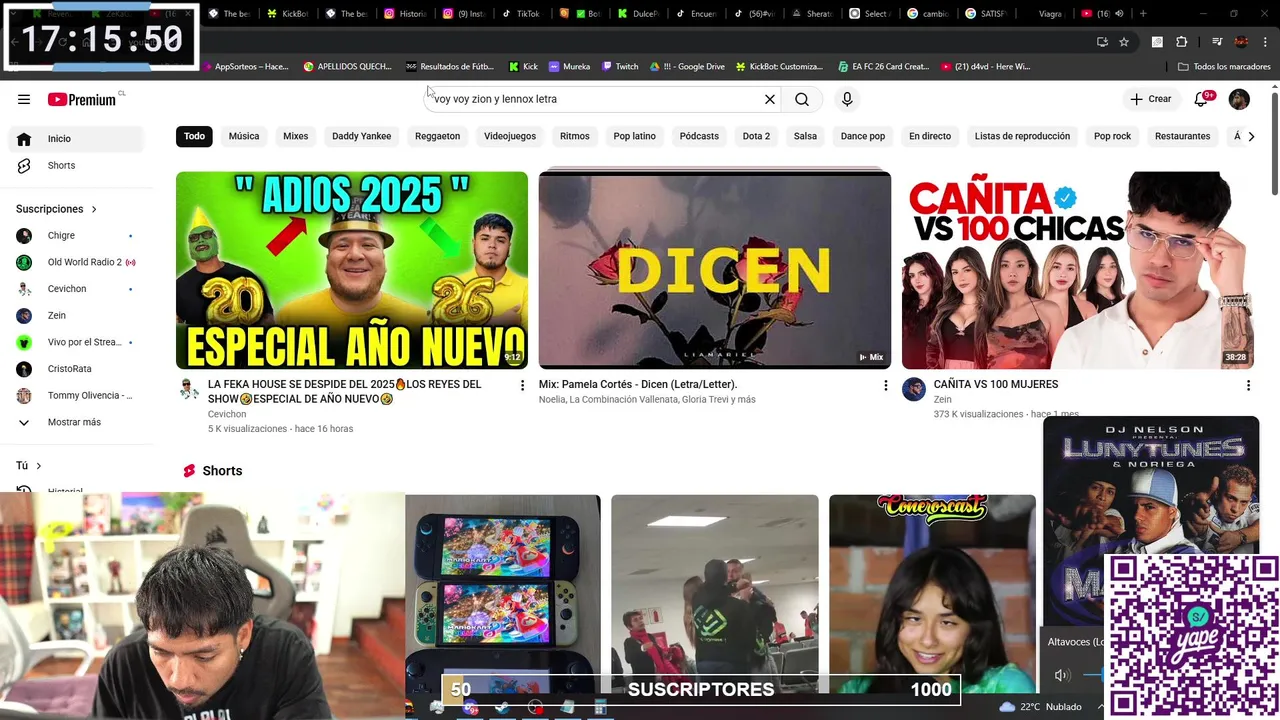Open the Chigre subscription channel
The height and width of the screenshot is (720, 1280).
(x=78, y=235)
